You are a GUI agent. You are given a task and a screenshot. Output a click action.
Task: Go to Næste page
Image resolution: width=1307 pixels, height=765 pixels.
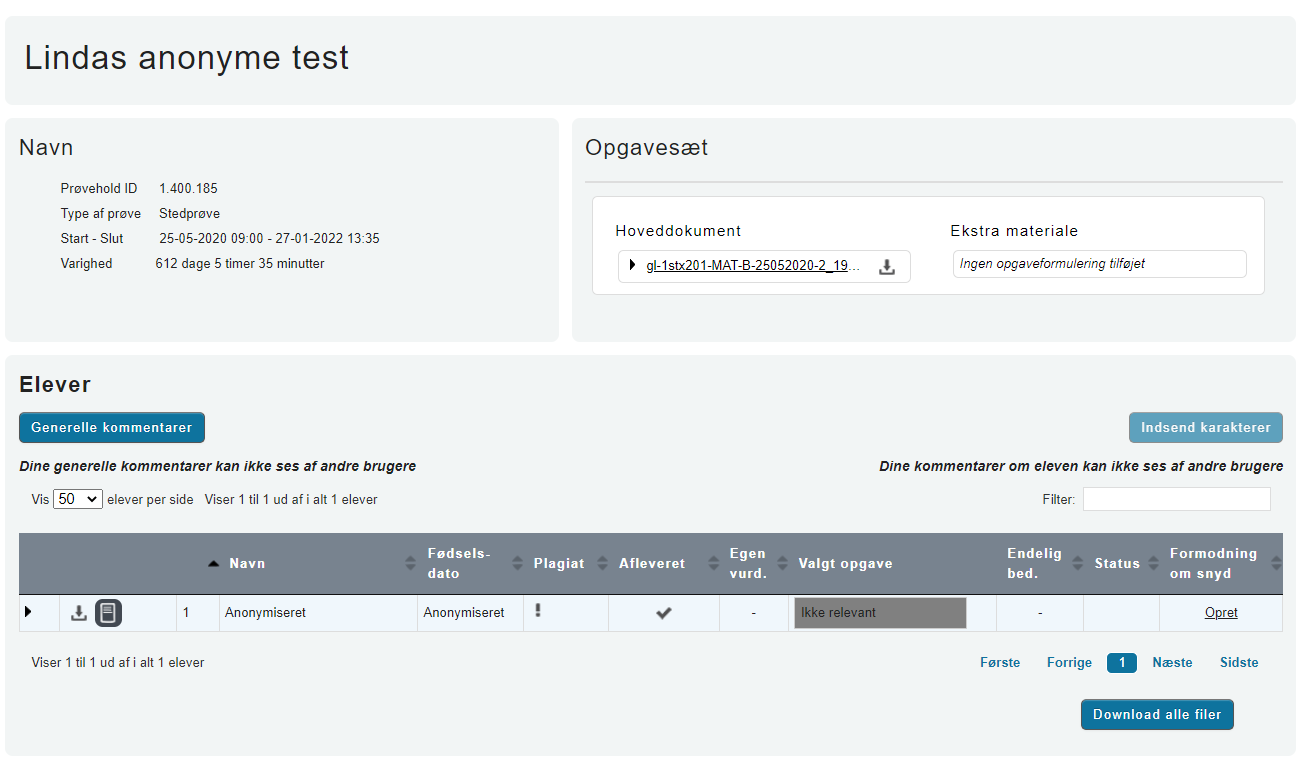tap(1172, 662)
